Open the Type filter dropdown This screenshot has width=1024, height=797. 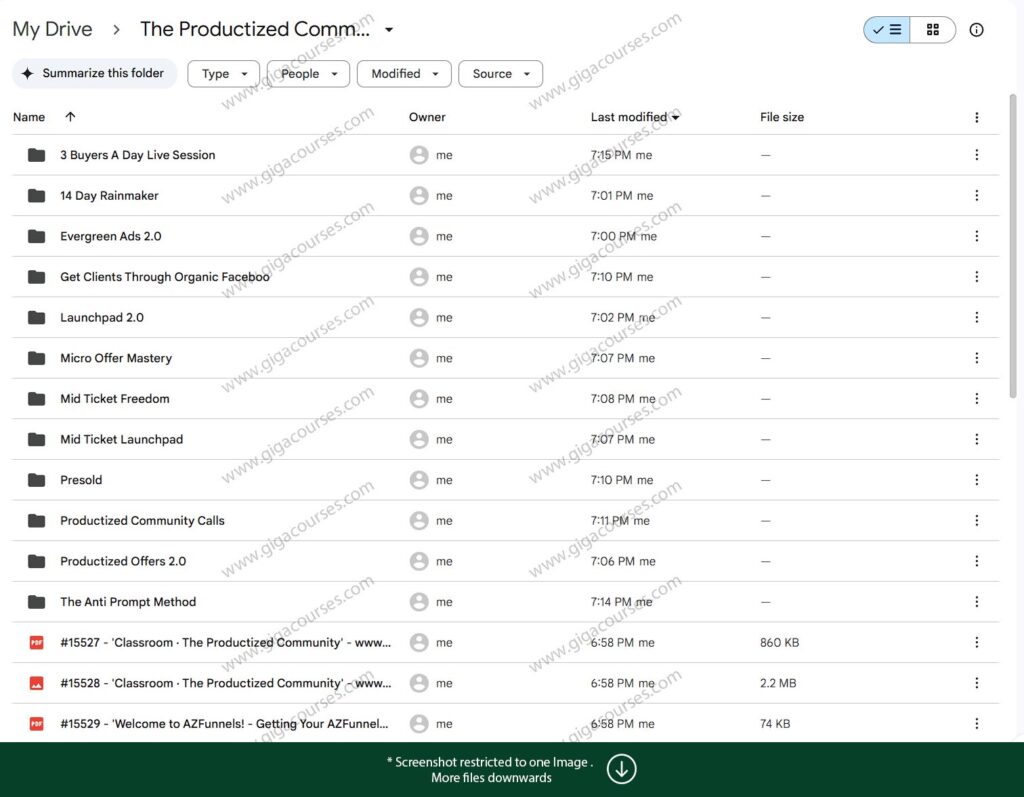[223, 73]
